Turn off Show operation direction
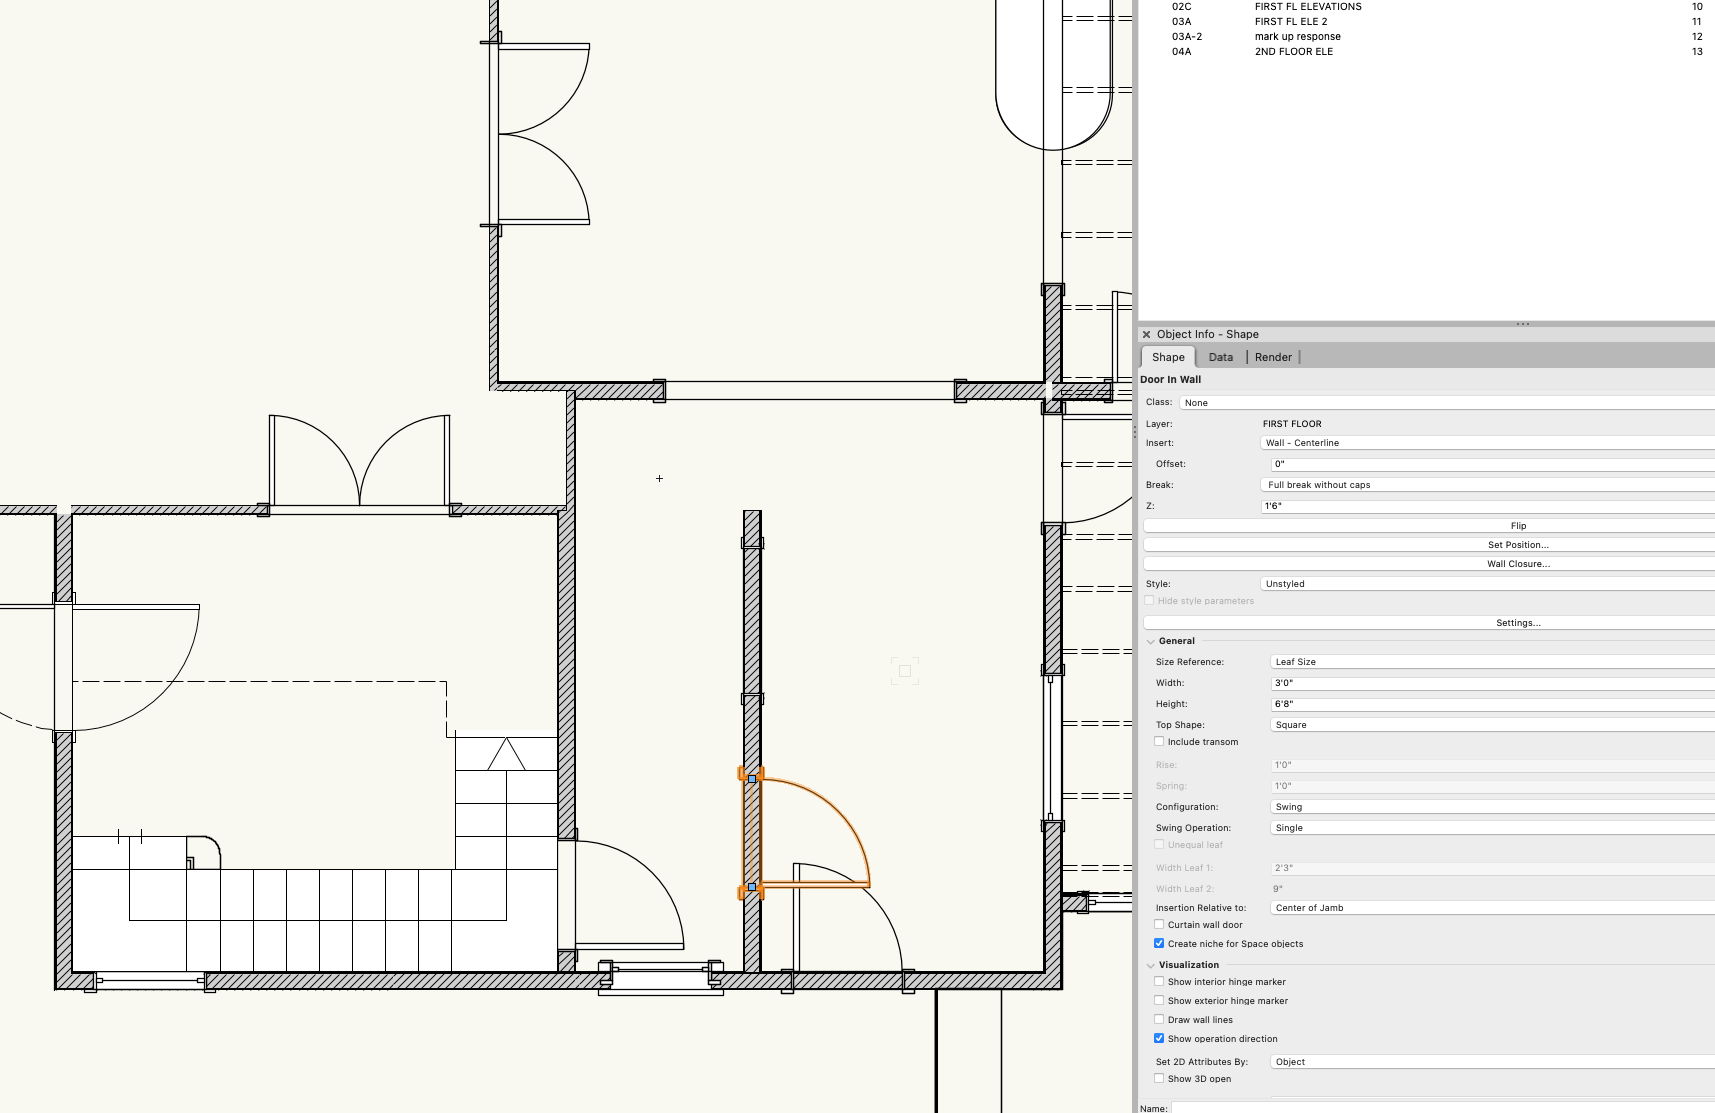Image resolution: width=1715 pixels, height=1113 pixels. [x=1159, y=1039]
